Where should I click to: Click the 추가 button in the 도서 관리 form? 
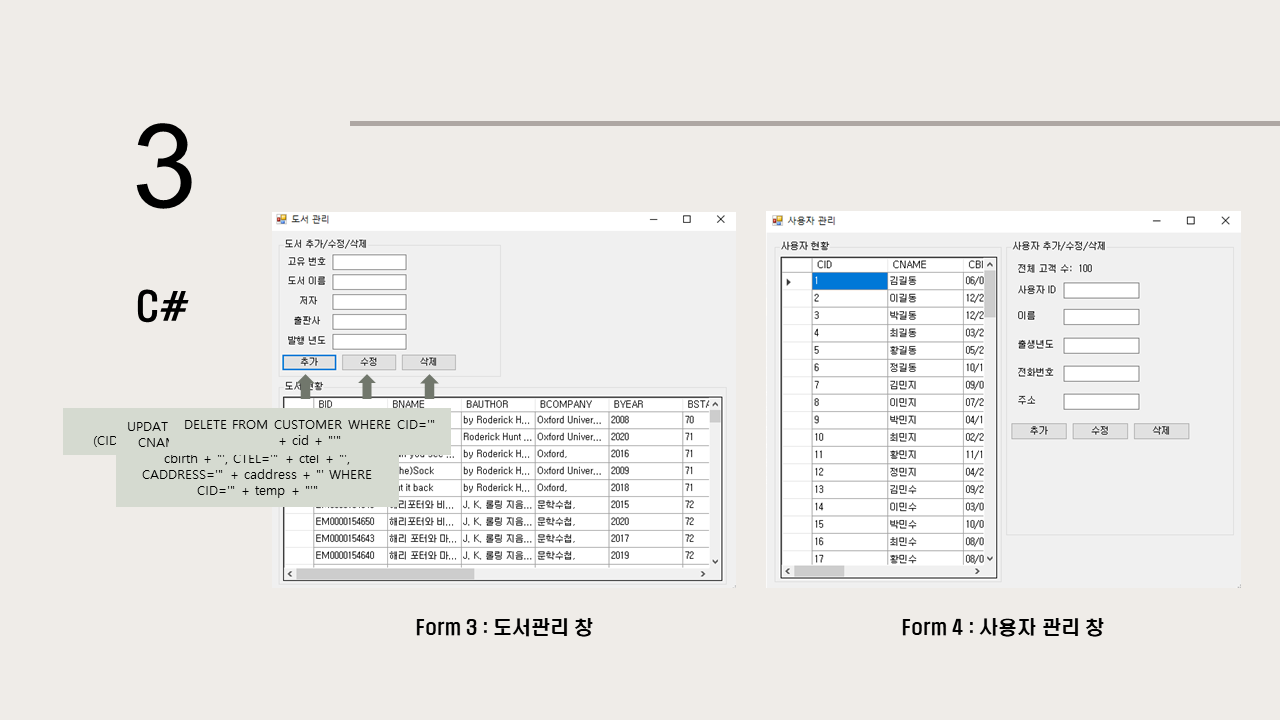pyautogui.click(x=309, y=361)
